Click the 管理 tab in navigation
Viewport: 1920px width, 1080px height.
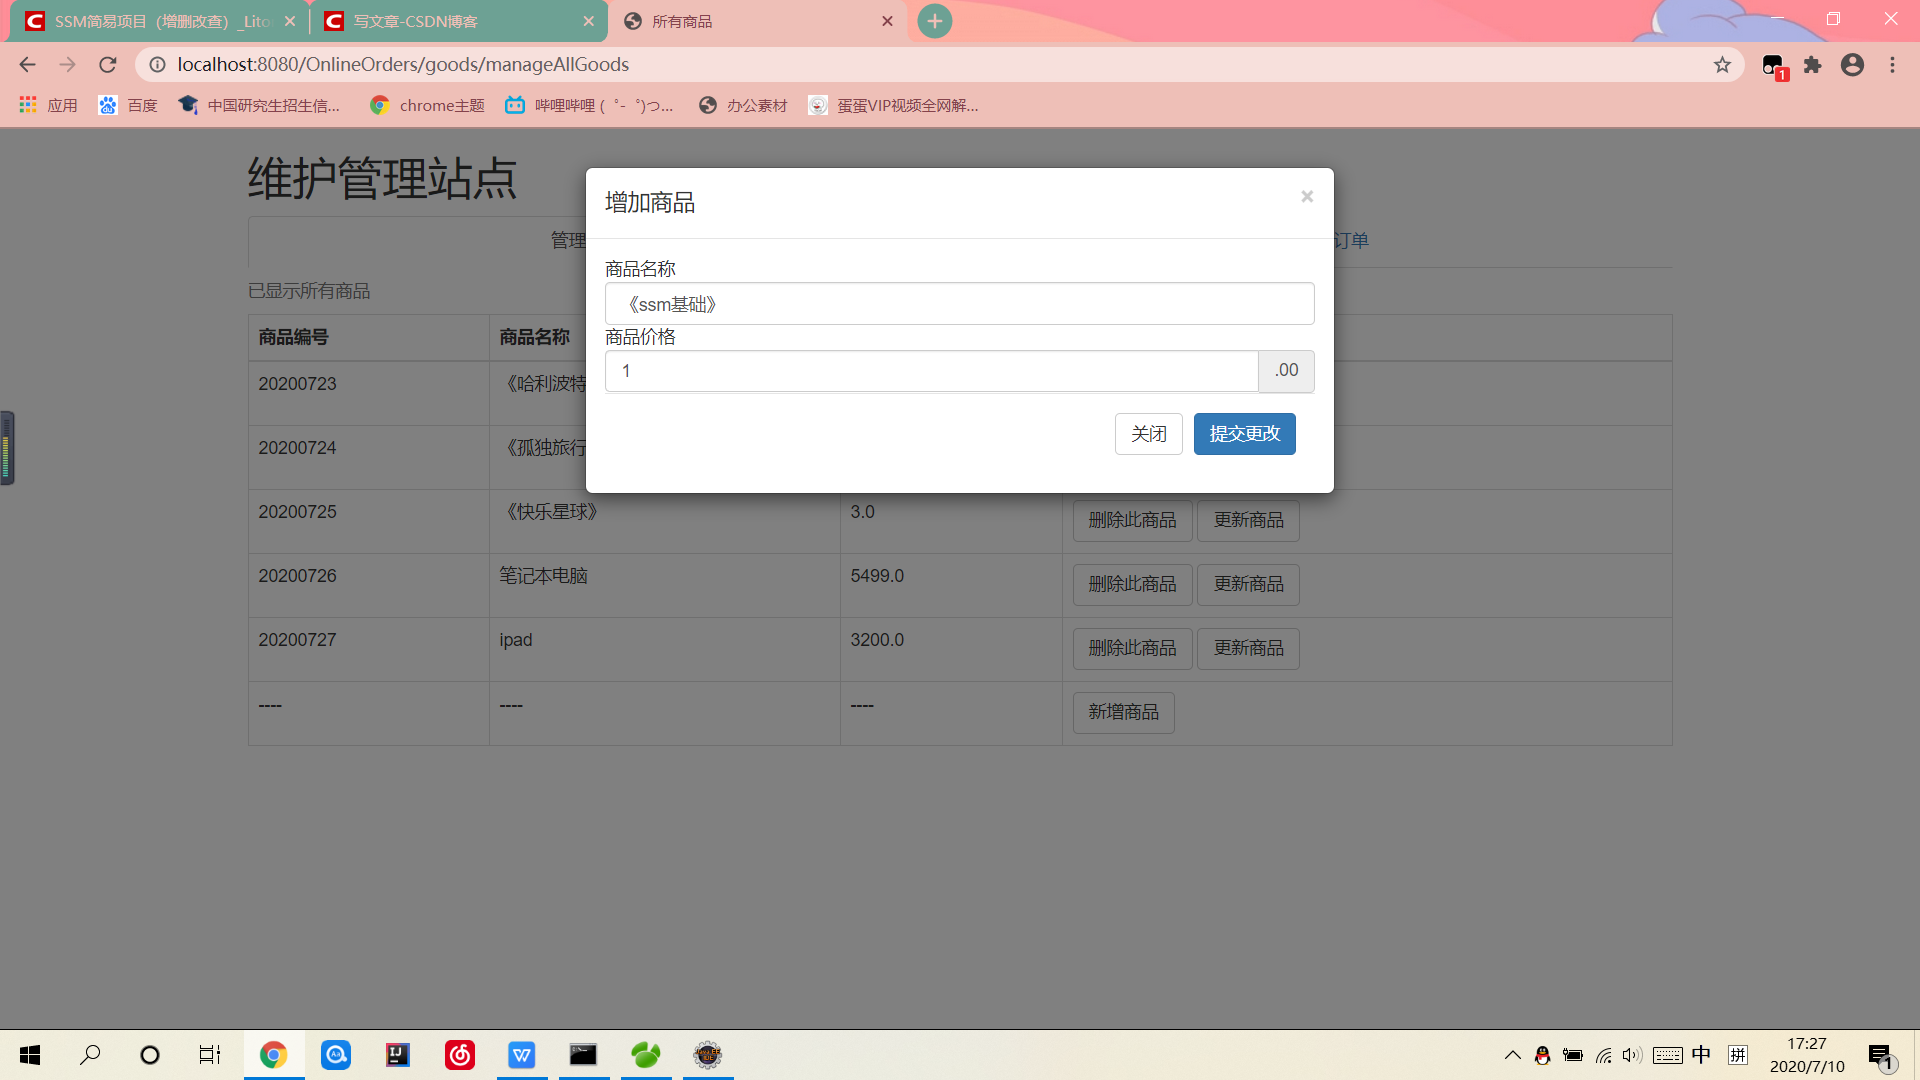[568, 239]
